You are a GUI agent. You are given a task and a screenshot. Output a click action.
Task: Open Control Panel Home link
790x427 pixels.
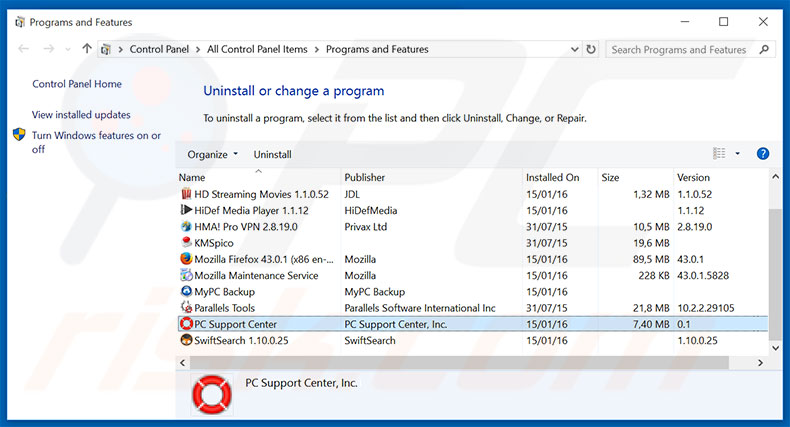coord(77,84)
